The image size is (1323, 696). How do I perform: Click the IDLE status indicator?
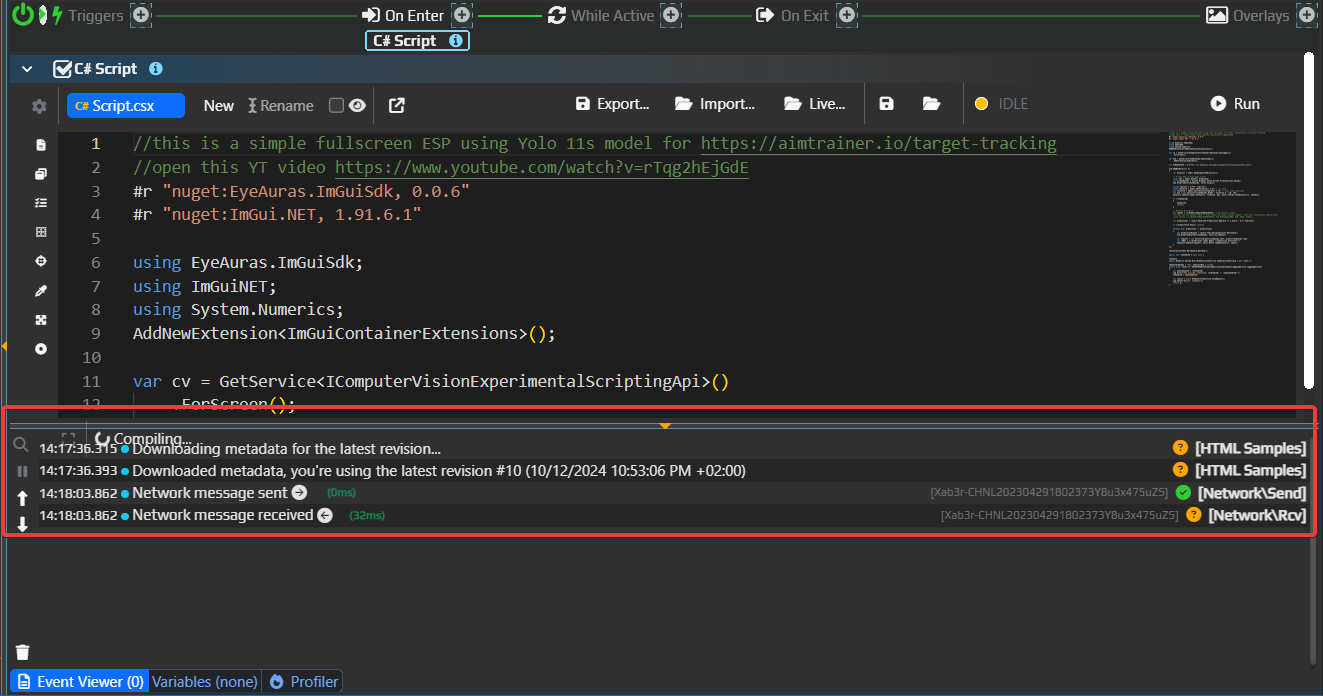tap(1002, 104)
